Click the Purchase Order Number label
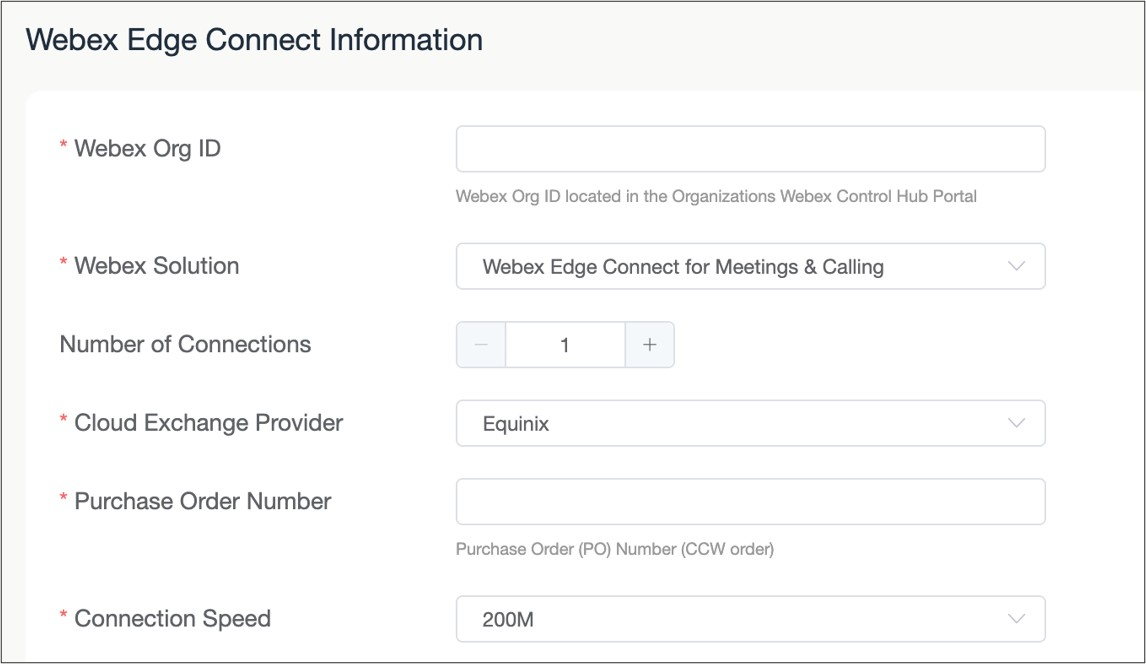This screenshot has width=1146, height=664. coord(202,501)
